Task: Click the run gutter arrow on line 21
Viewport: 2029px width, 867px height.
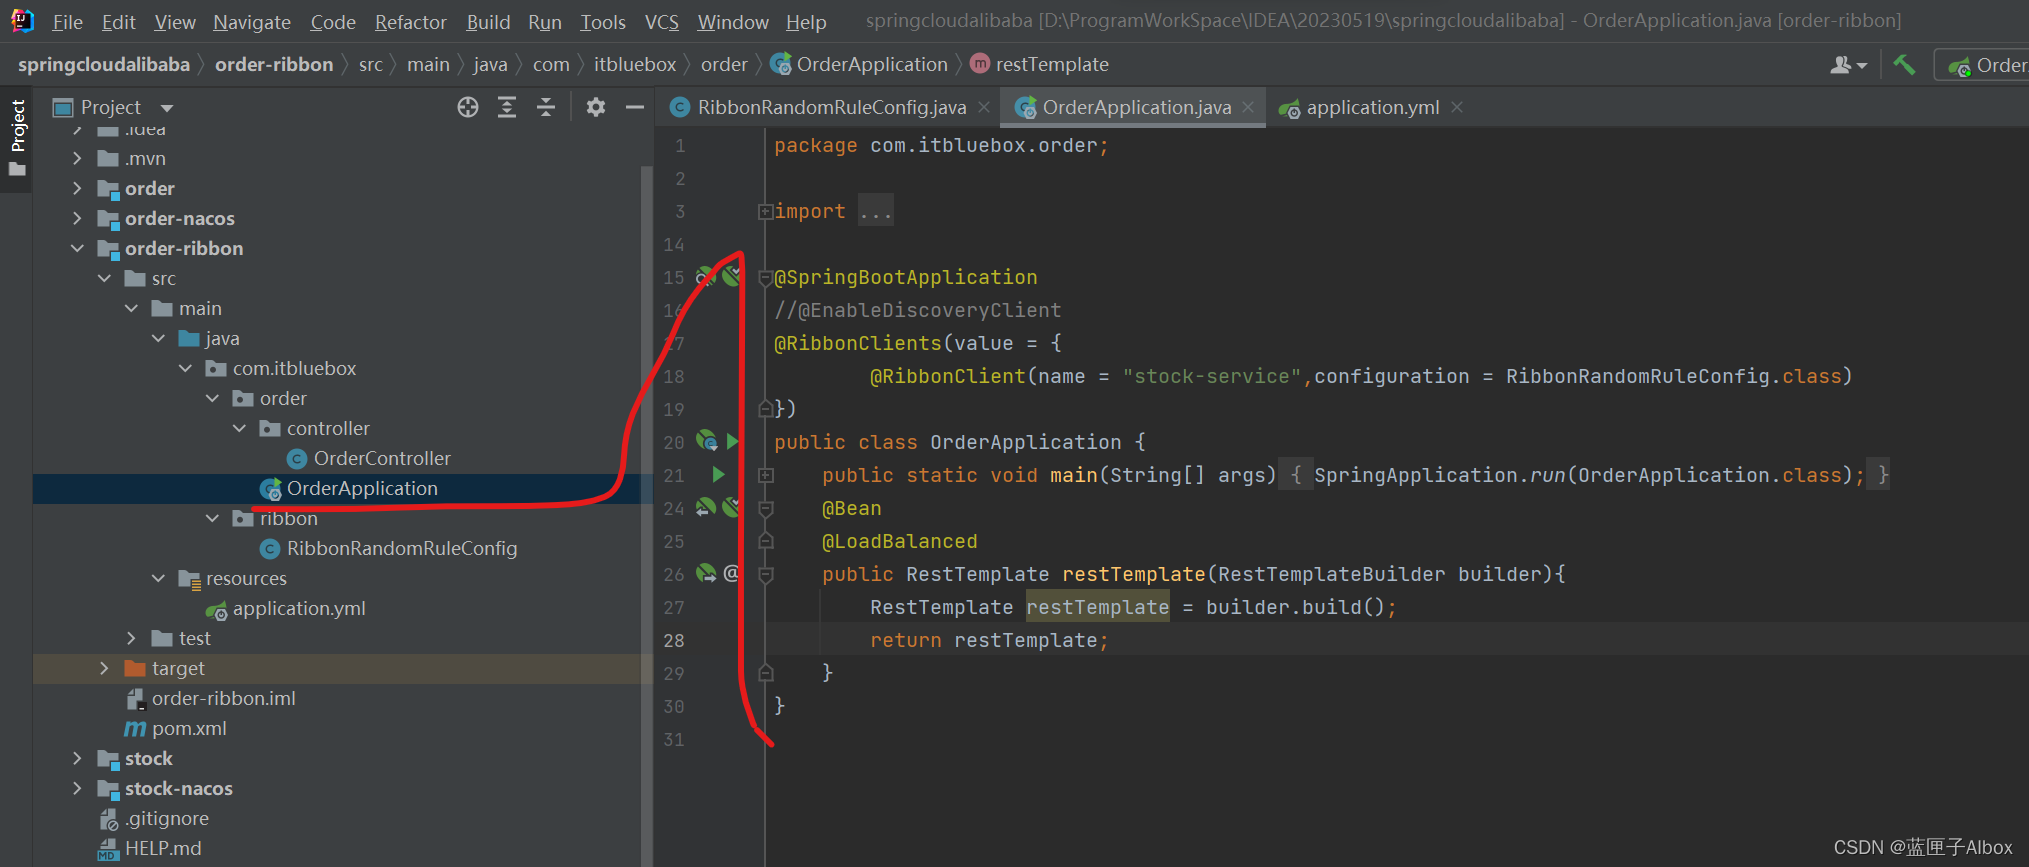Action: click(718, 474)
